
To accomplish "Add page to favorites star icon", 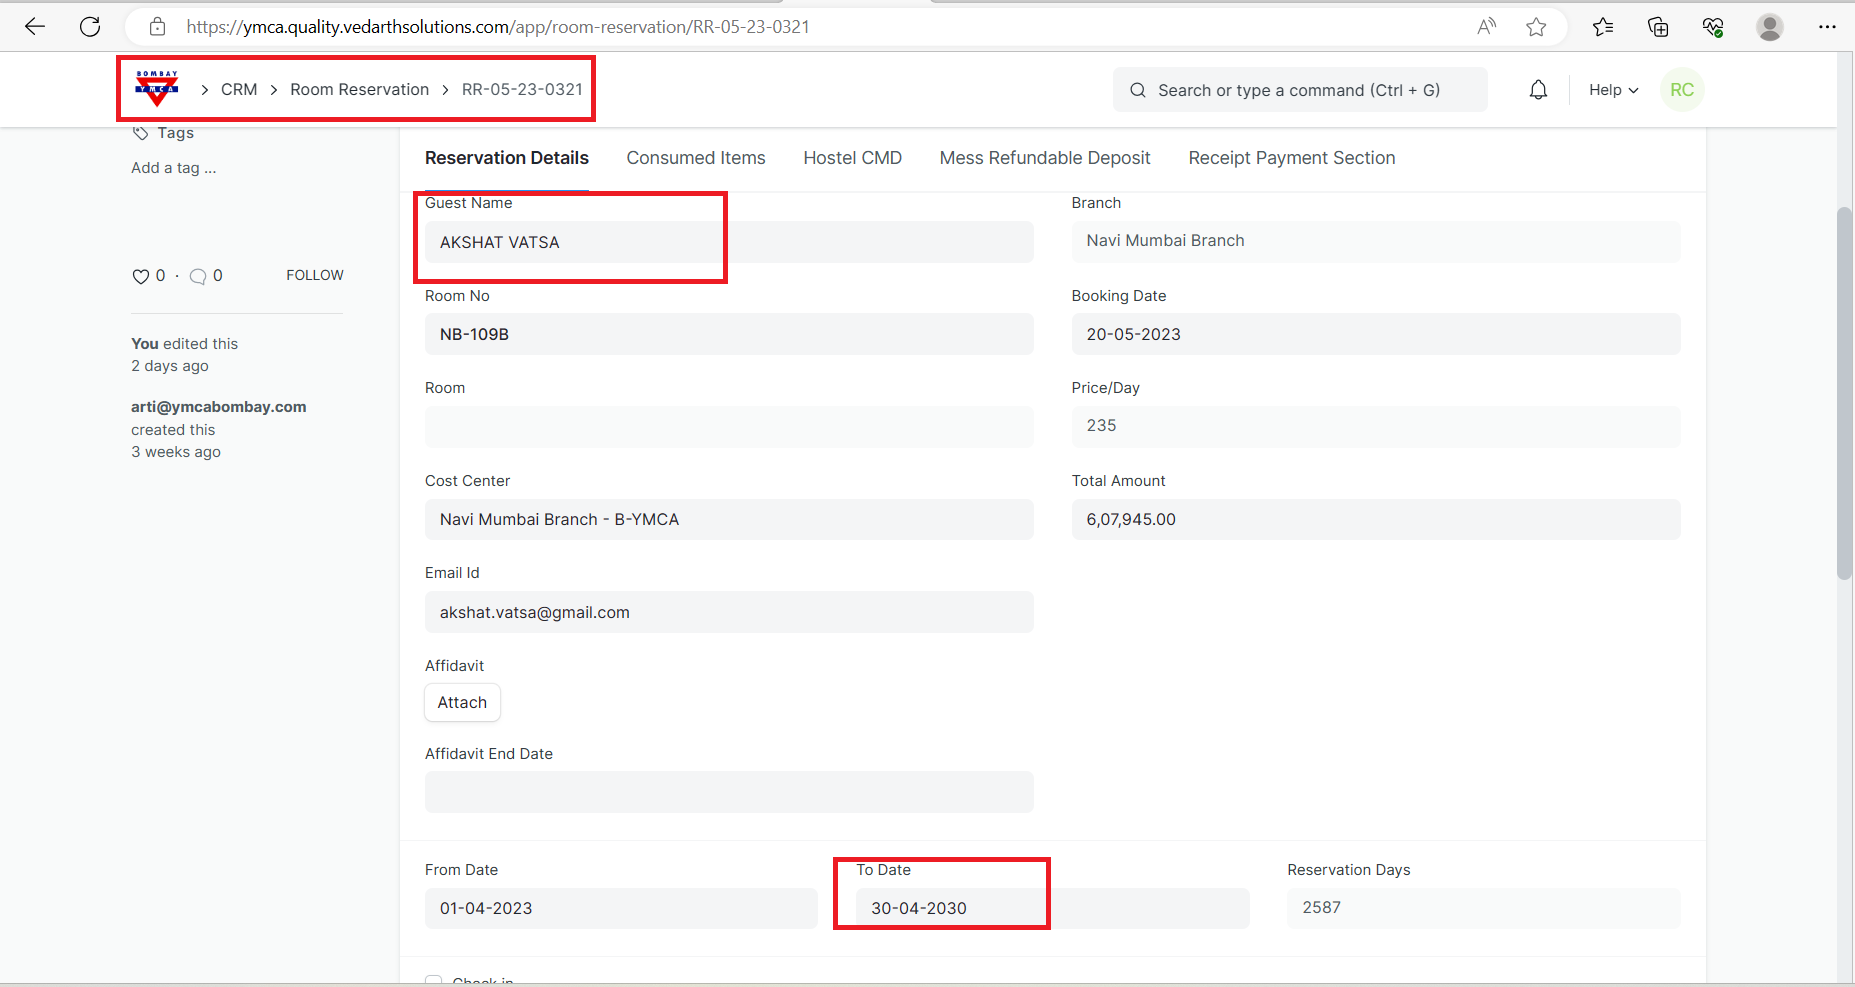I will [x=1536, y=27].
